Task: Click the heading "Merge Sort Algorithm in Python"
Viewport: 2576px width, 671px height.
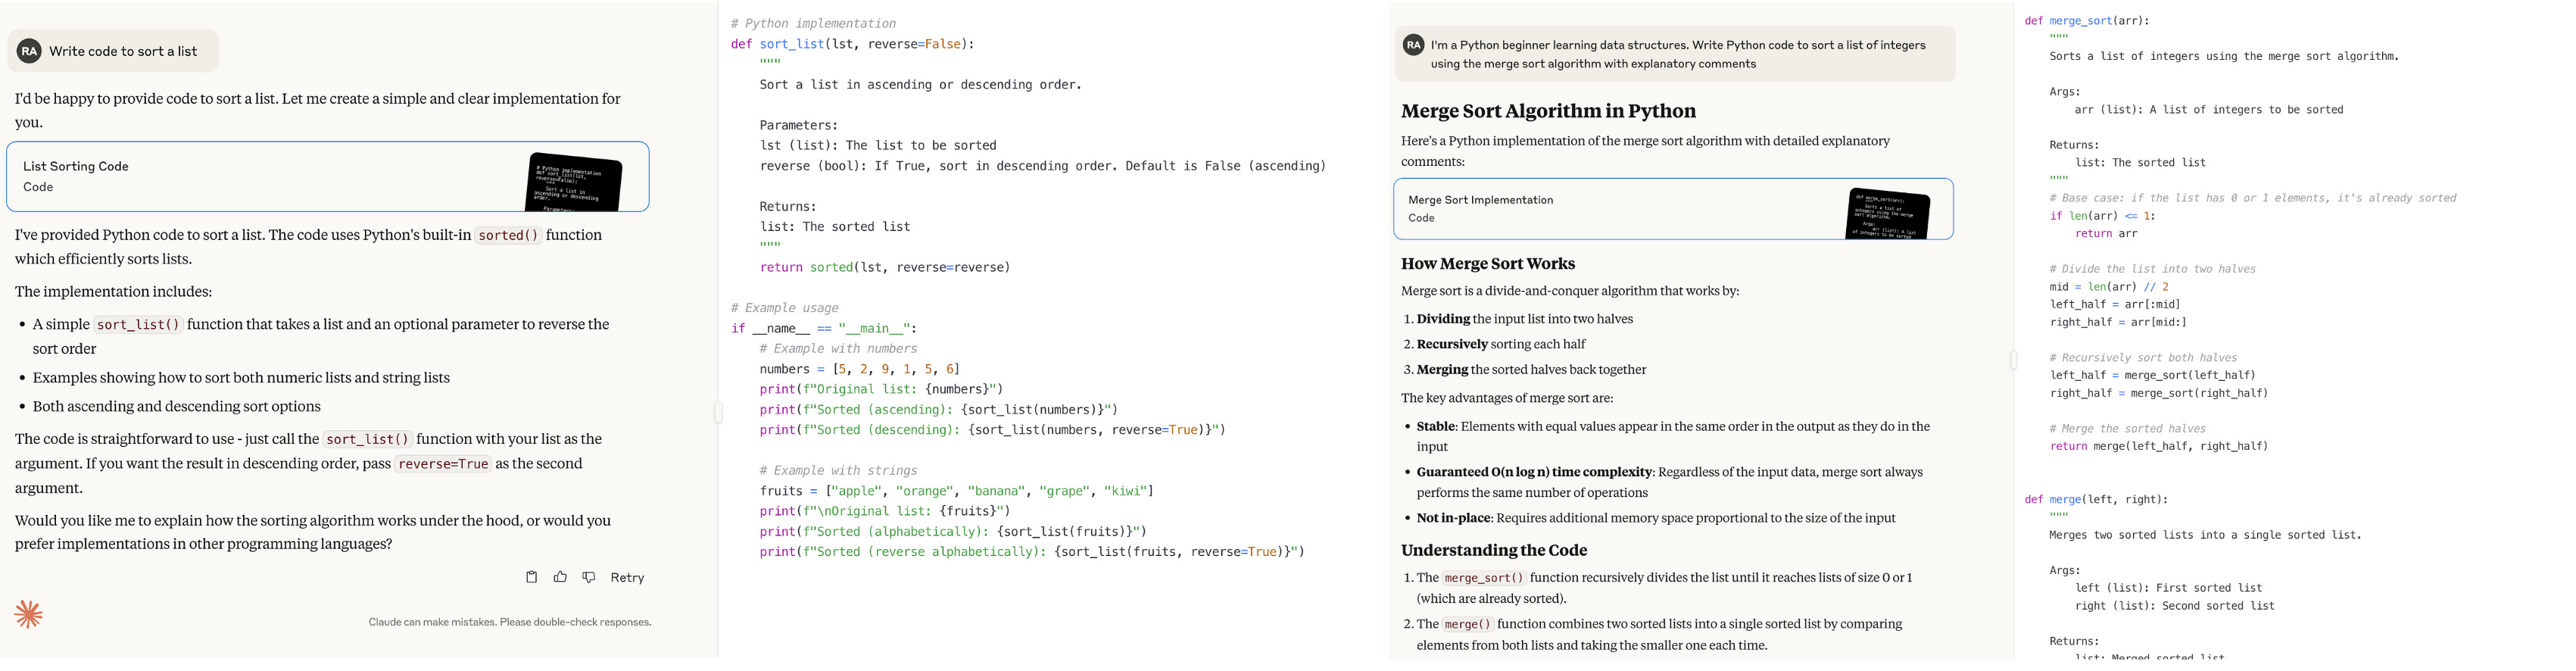Action: pos(1548,111)
